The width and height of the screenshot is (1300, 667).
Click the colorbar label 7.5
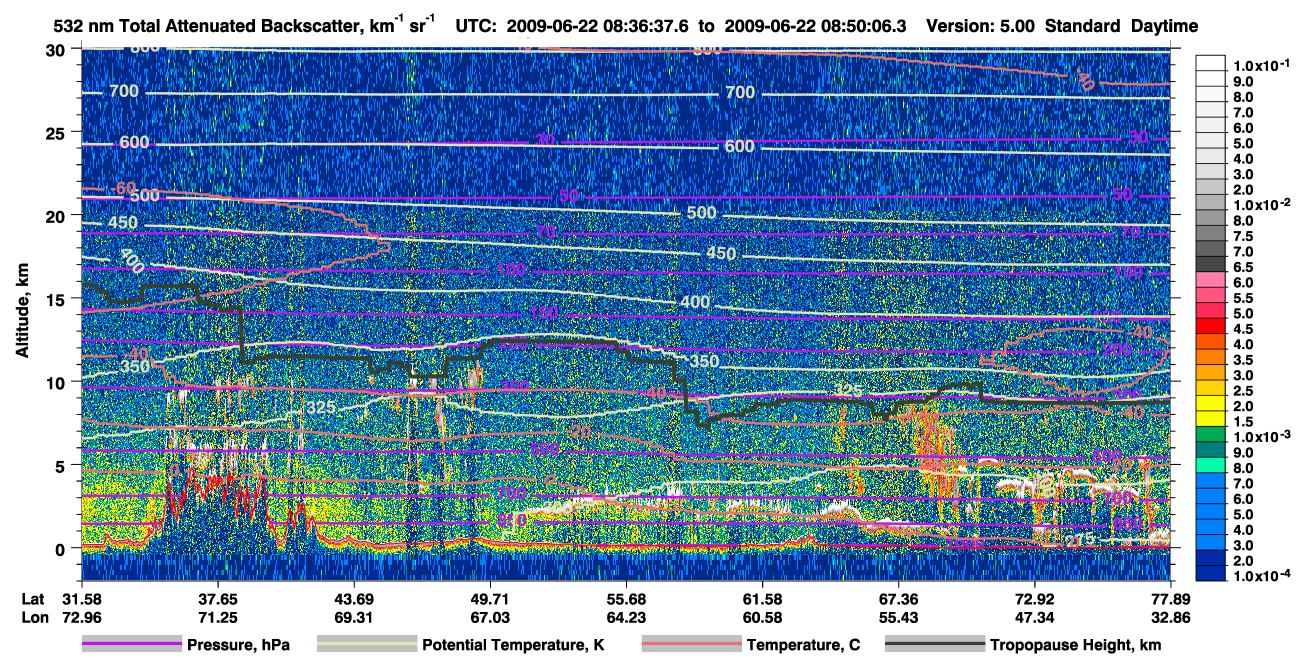point(1245,237)
